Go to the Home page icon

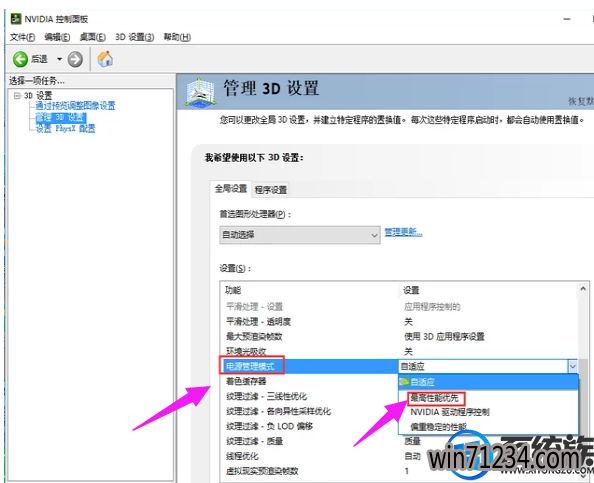(105, 59)
